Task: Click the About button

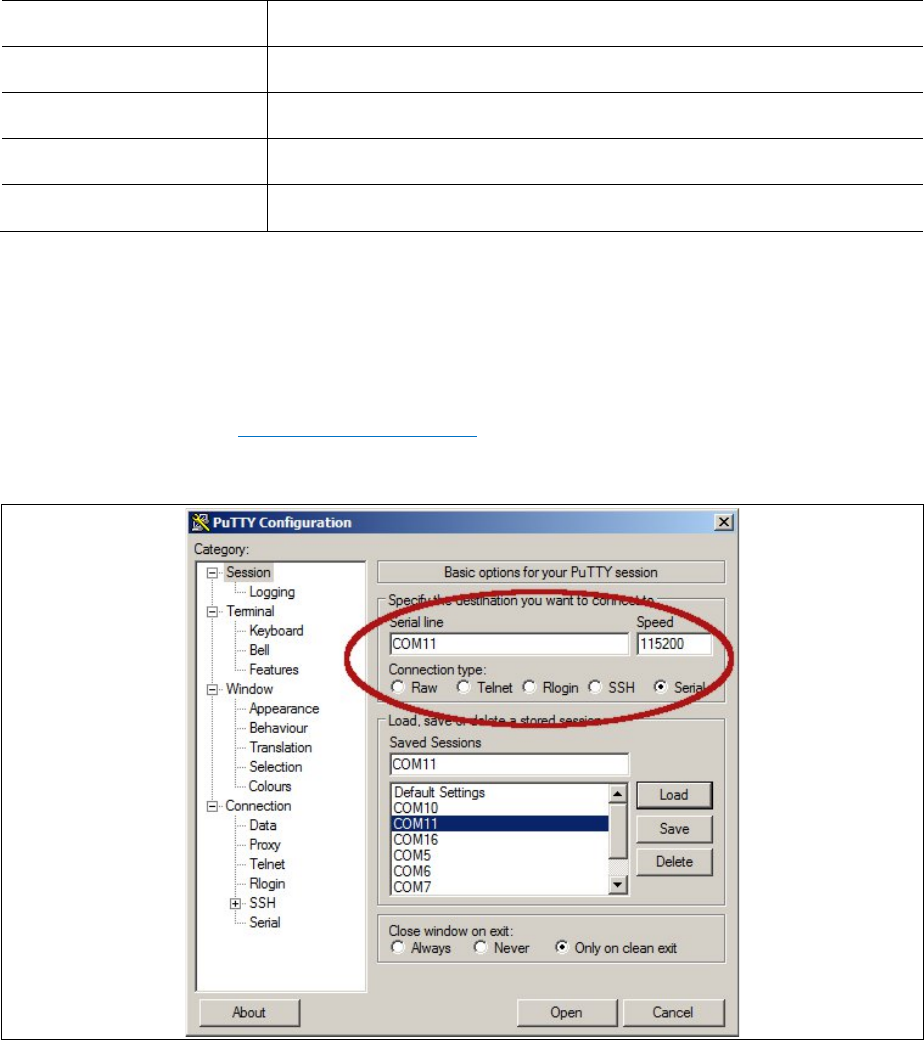Action: (x=249, y=1013)
